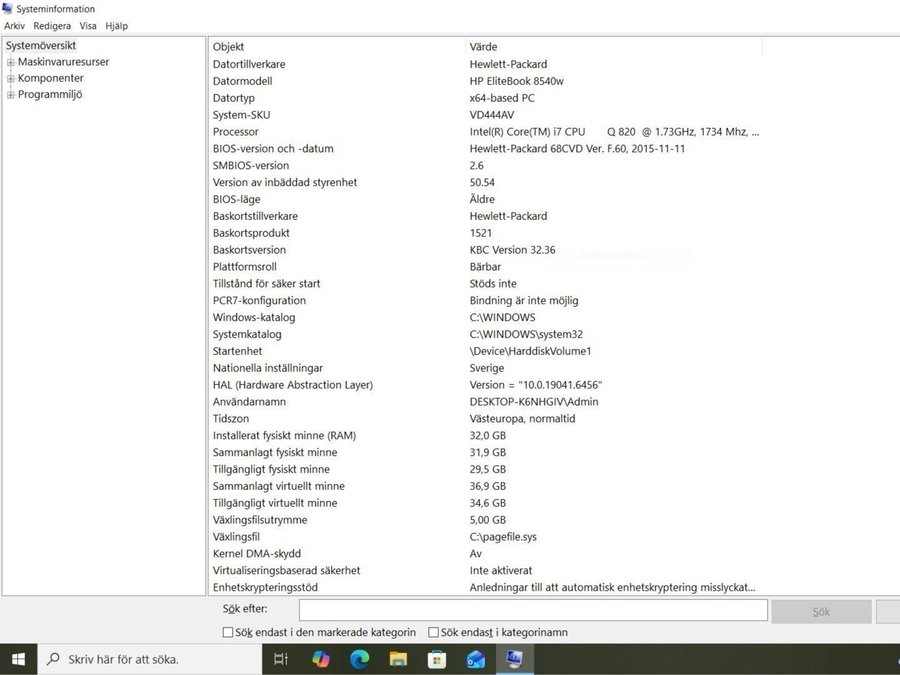
Task: Open the Arkiv menu
Action: tap(14, 26)
